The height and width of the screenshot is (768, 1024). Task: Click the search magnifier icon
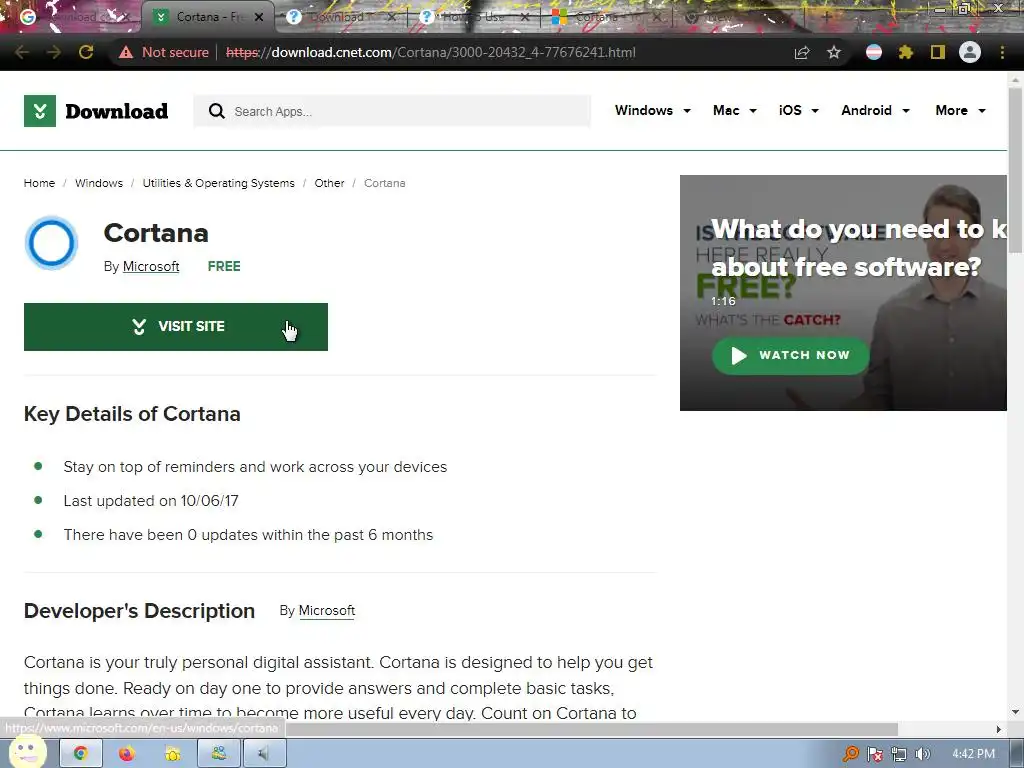(216, 111)
